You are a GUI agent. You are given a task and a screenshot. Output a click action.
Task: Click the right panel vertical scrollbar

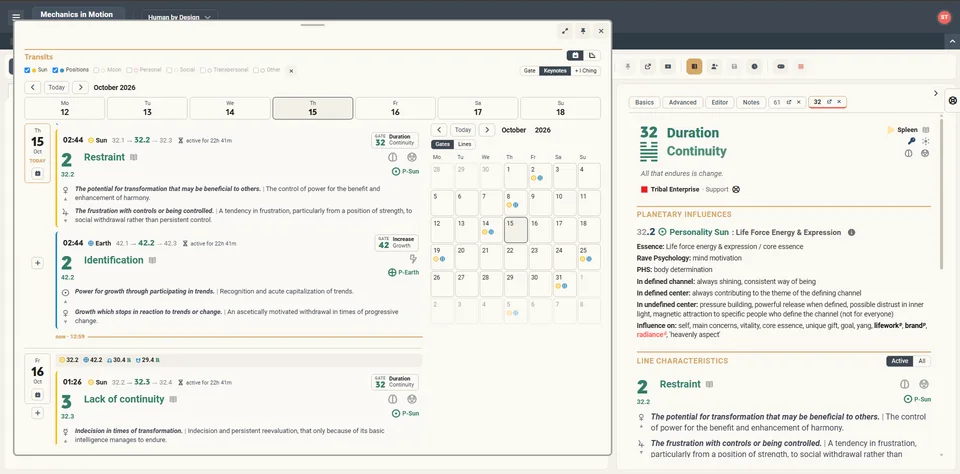pos(942,196)
